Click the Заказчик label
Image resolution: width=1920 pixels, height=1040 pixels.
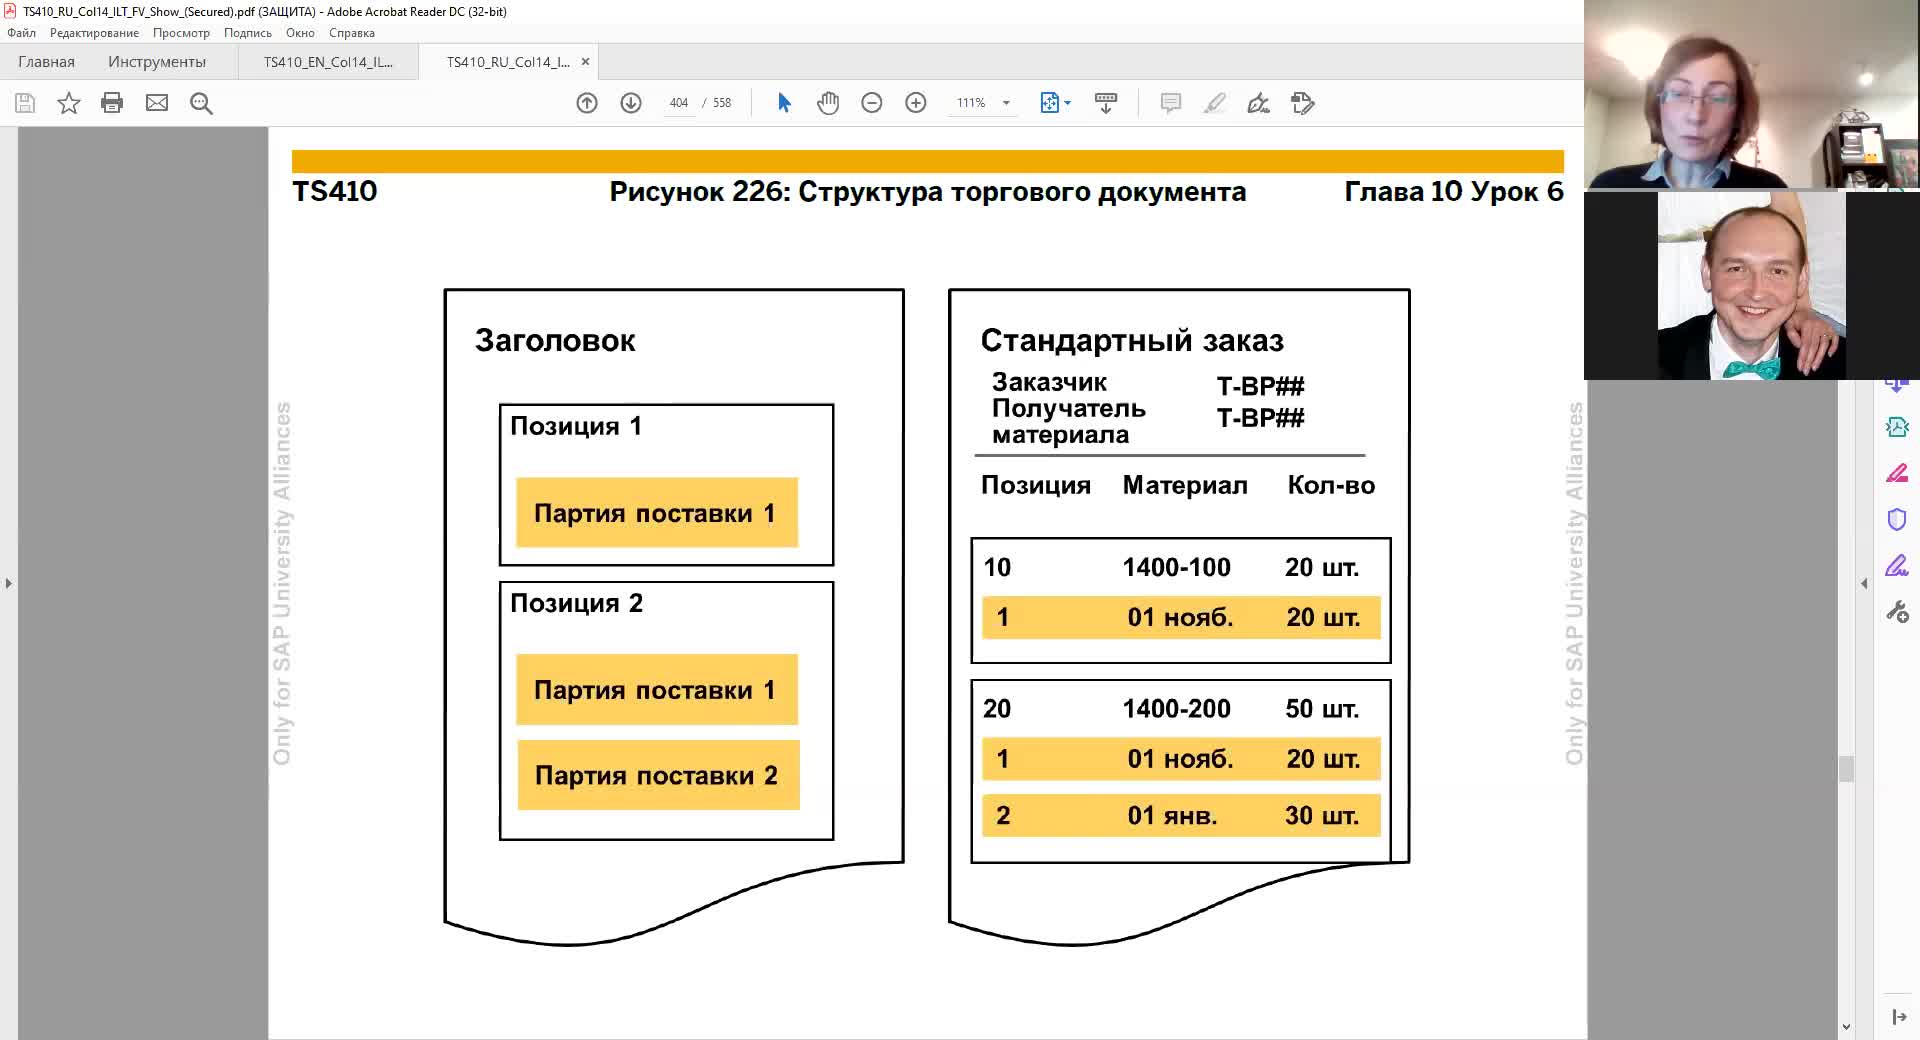[1049, 382]
